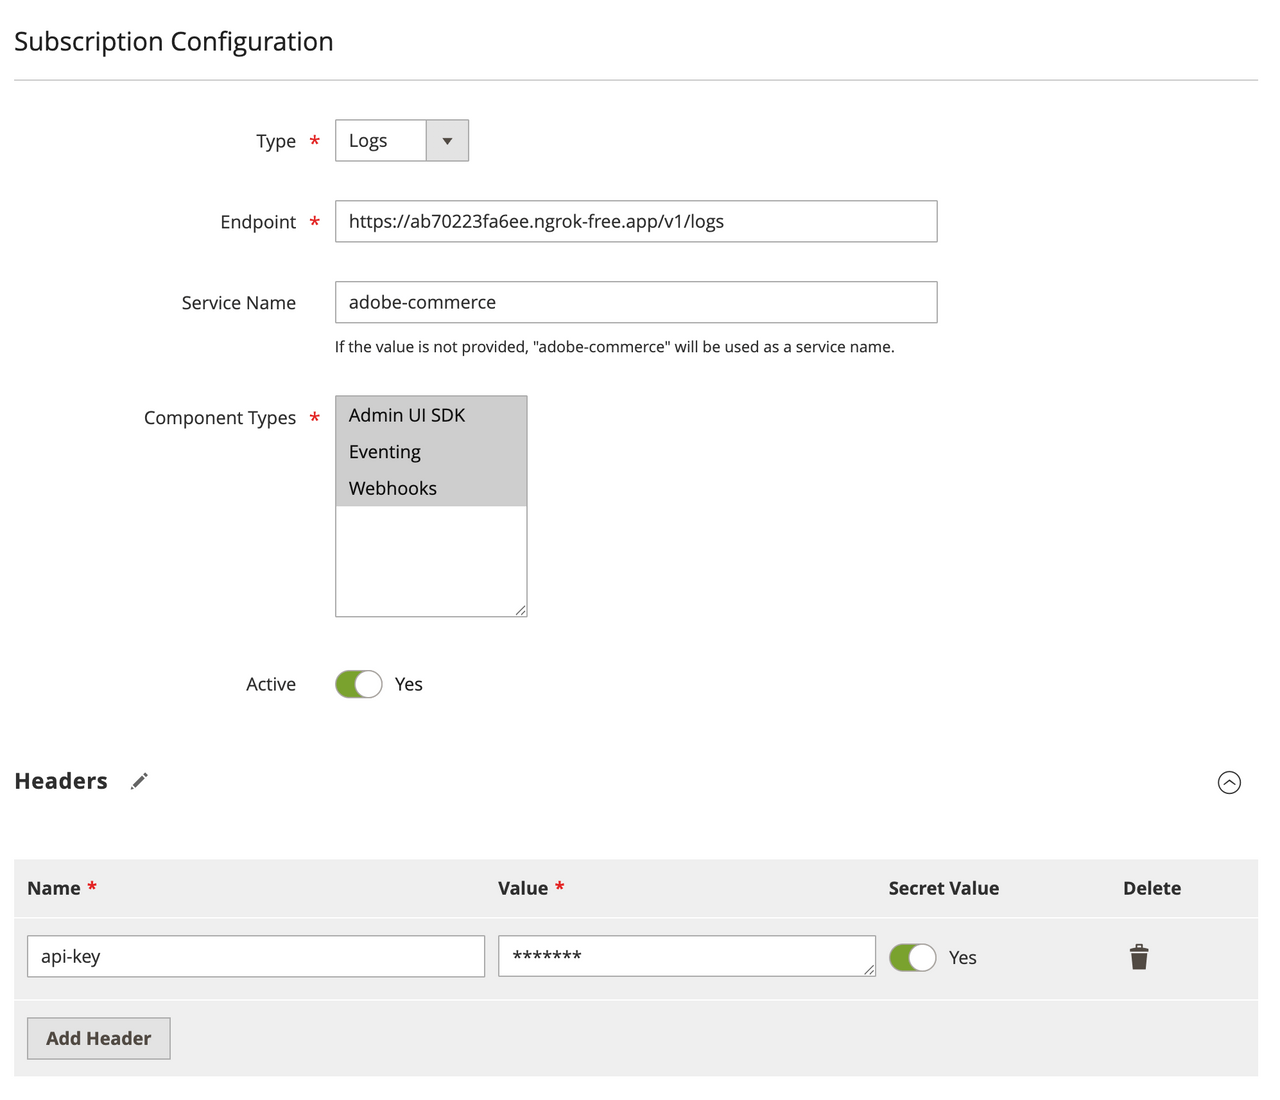Disable the Active toggle
Viewport: 1280px width, 1100px height.
pyautogui.click(x=358, y=684)
